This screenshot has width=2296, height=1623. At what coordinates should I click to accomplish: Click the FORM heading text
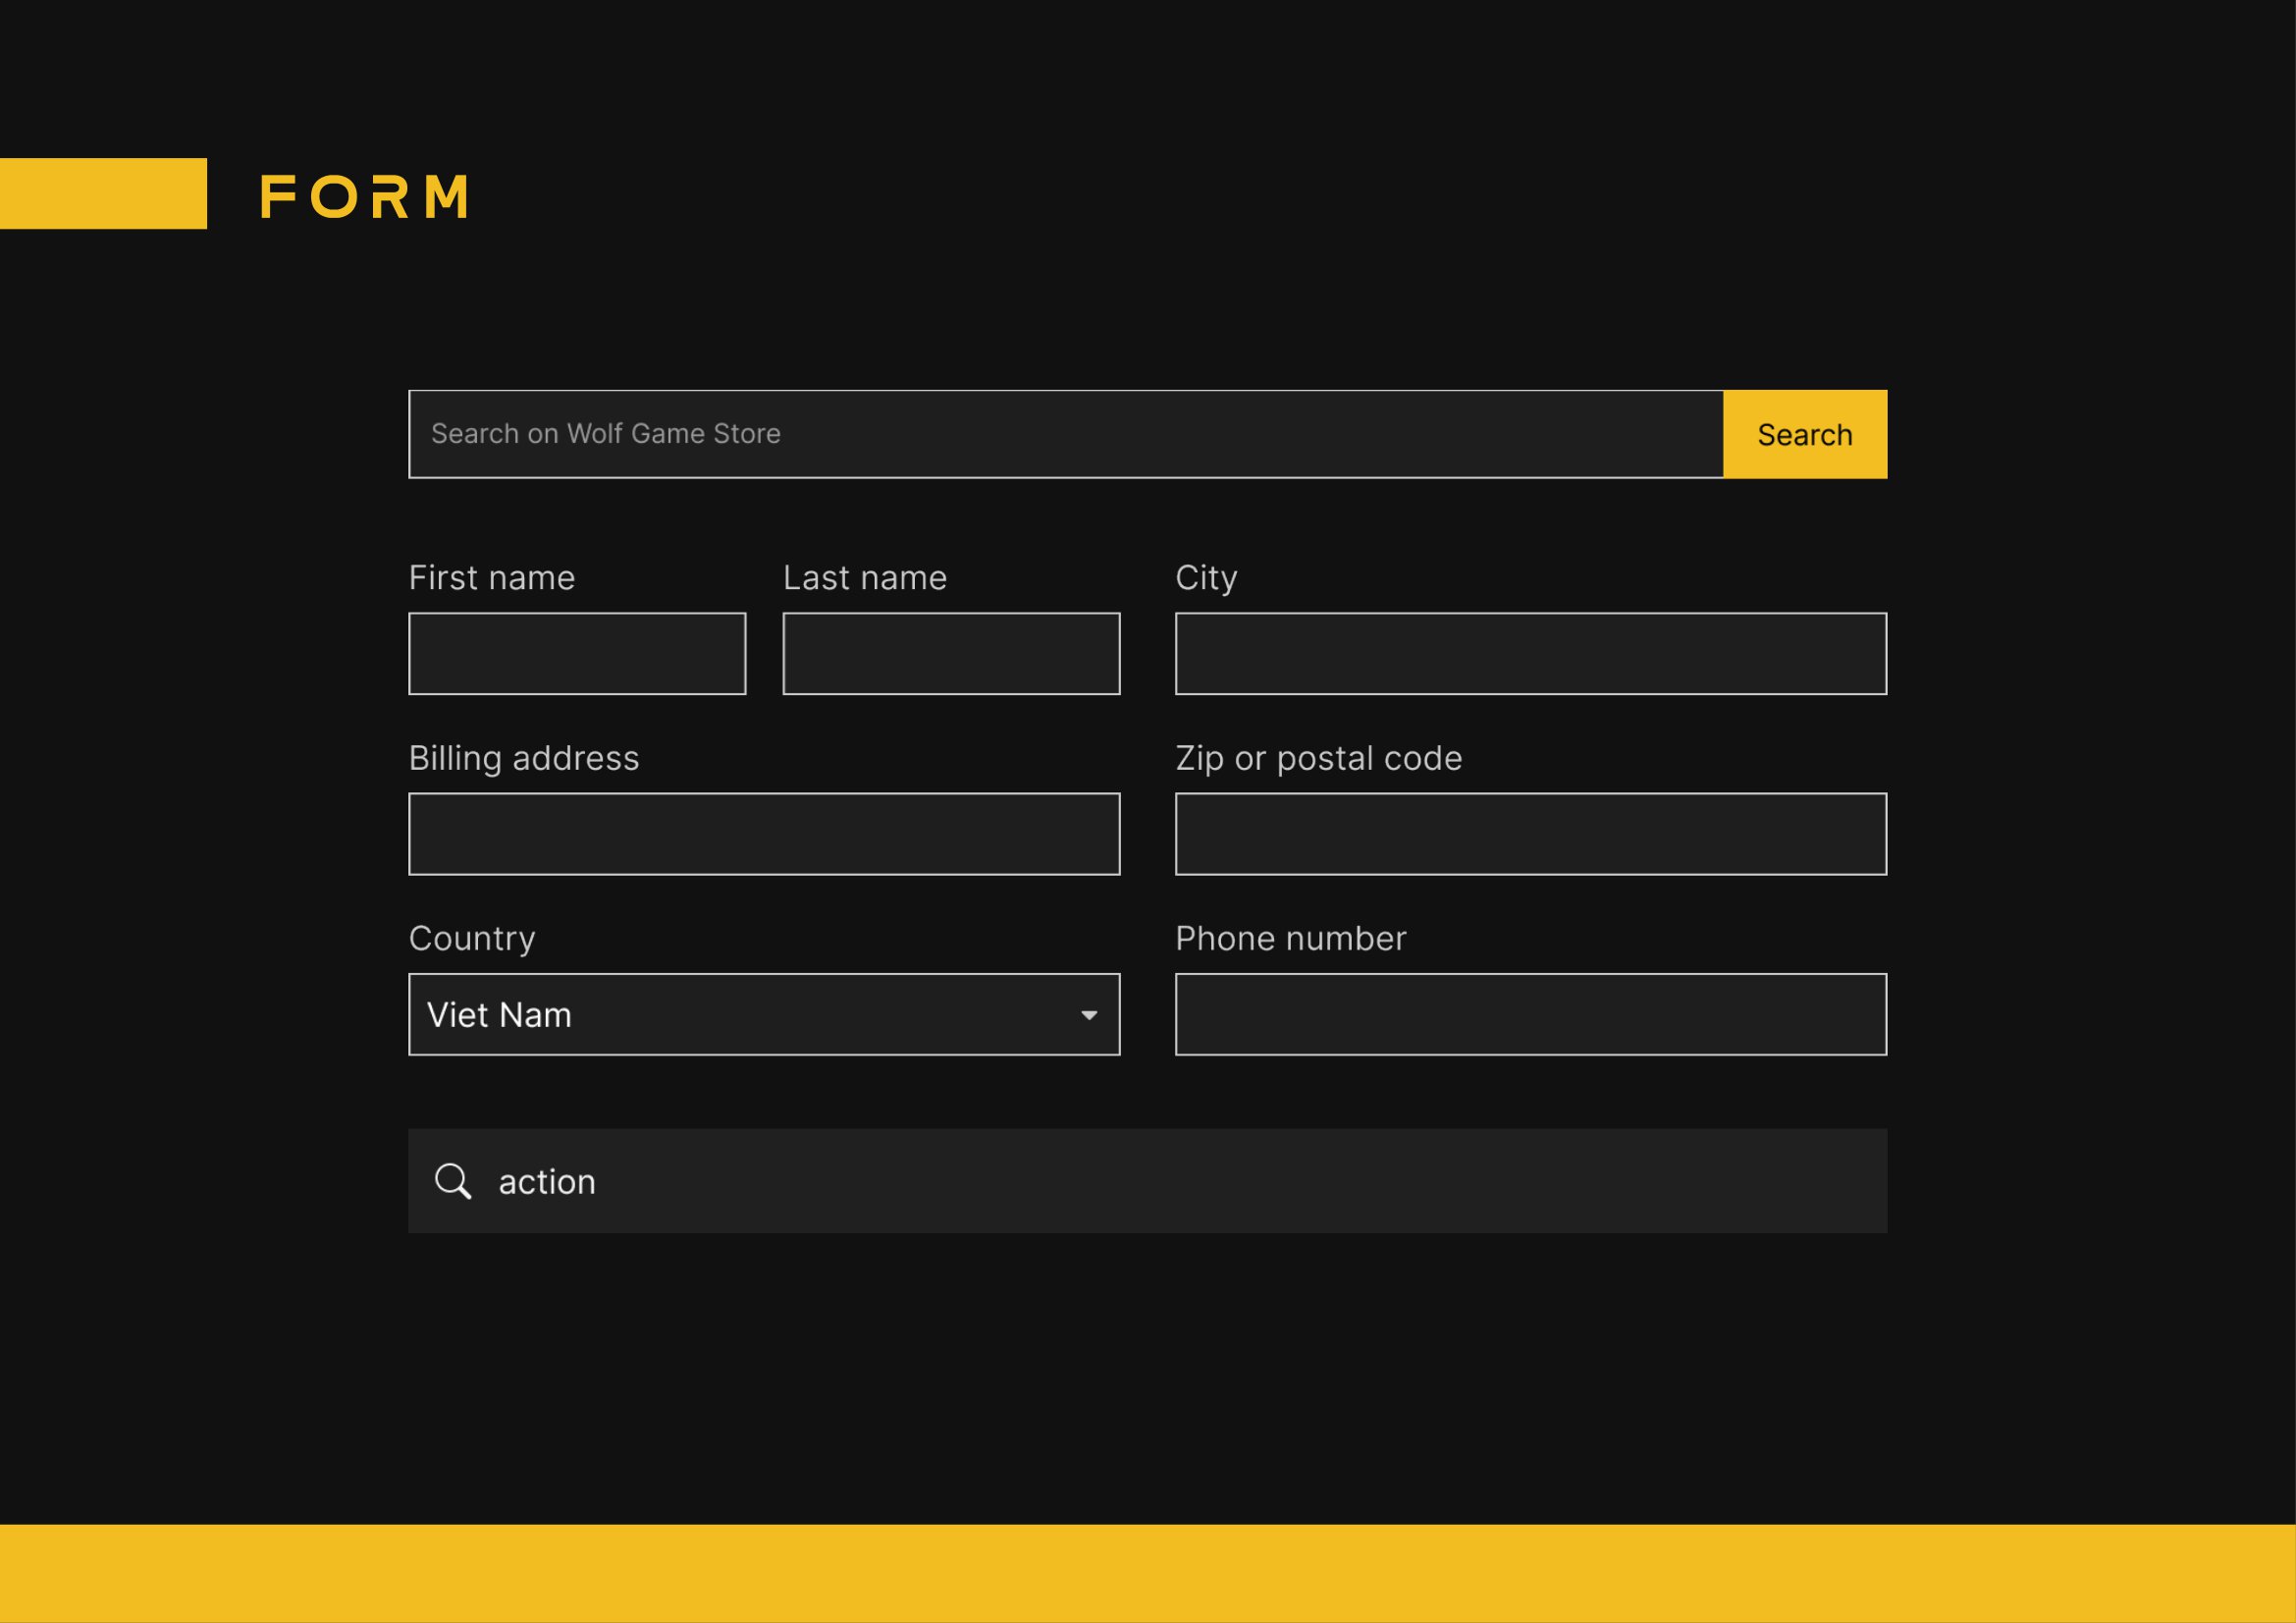coord(365,196)
